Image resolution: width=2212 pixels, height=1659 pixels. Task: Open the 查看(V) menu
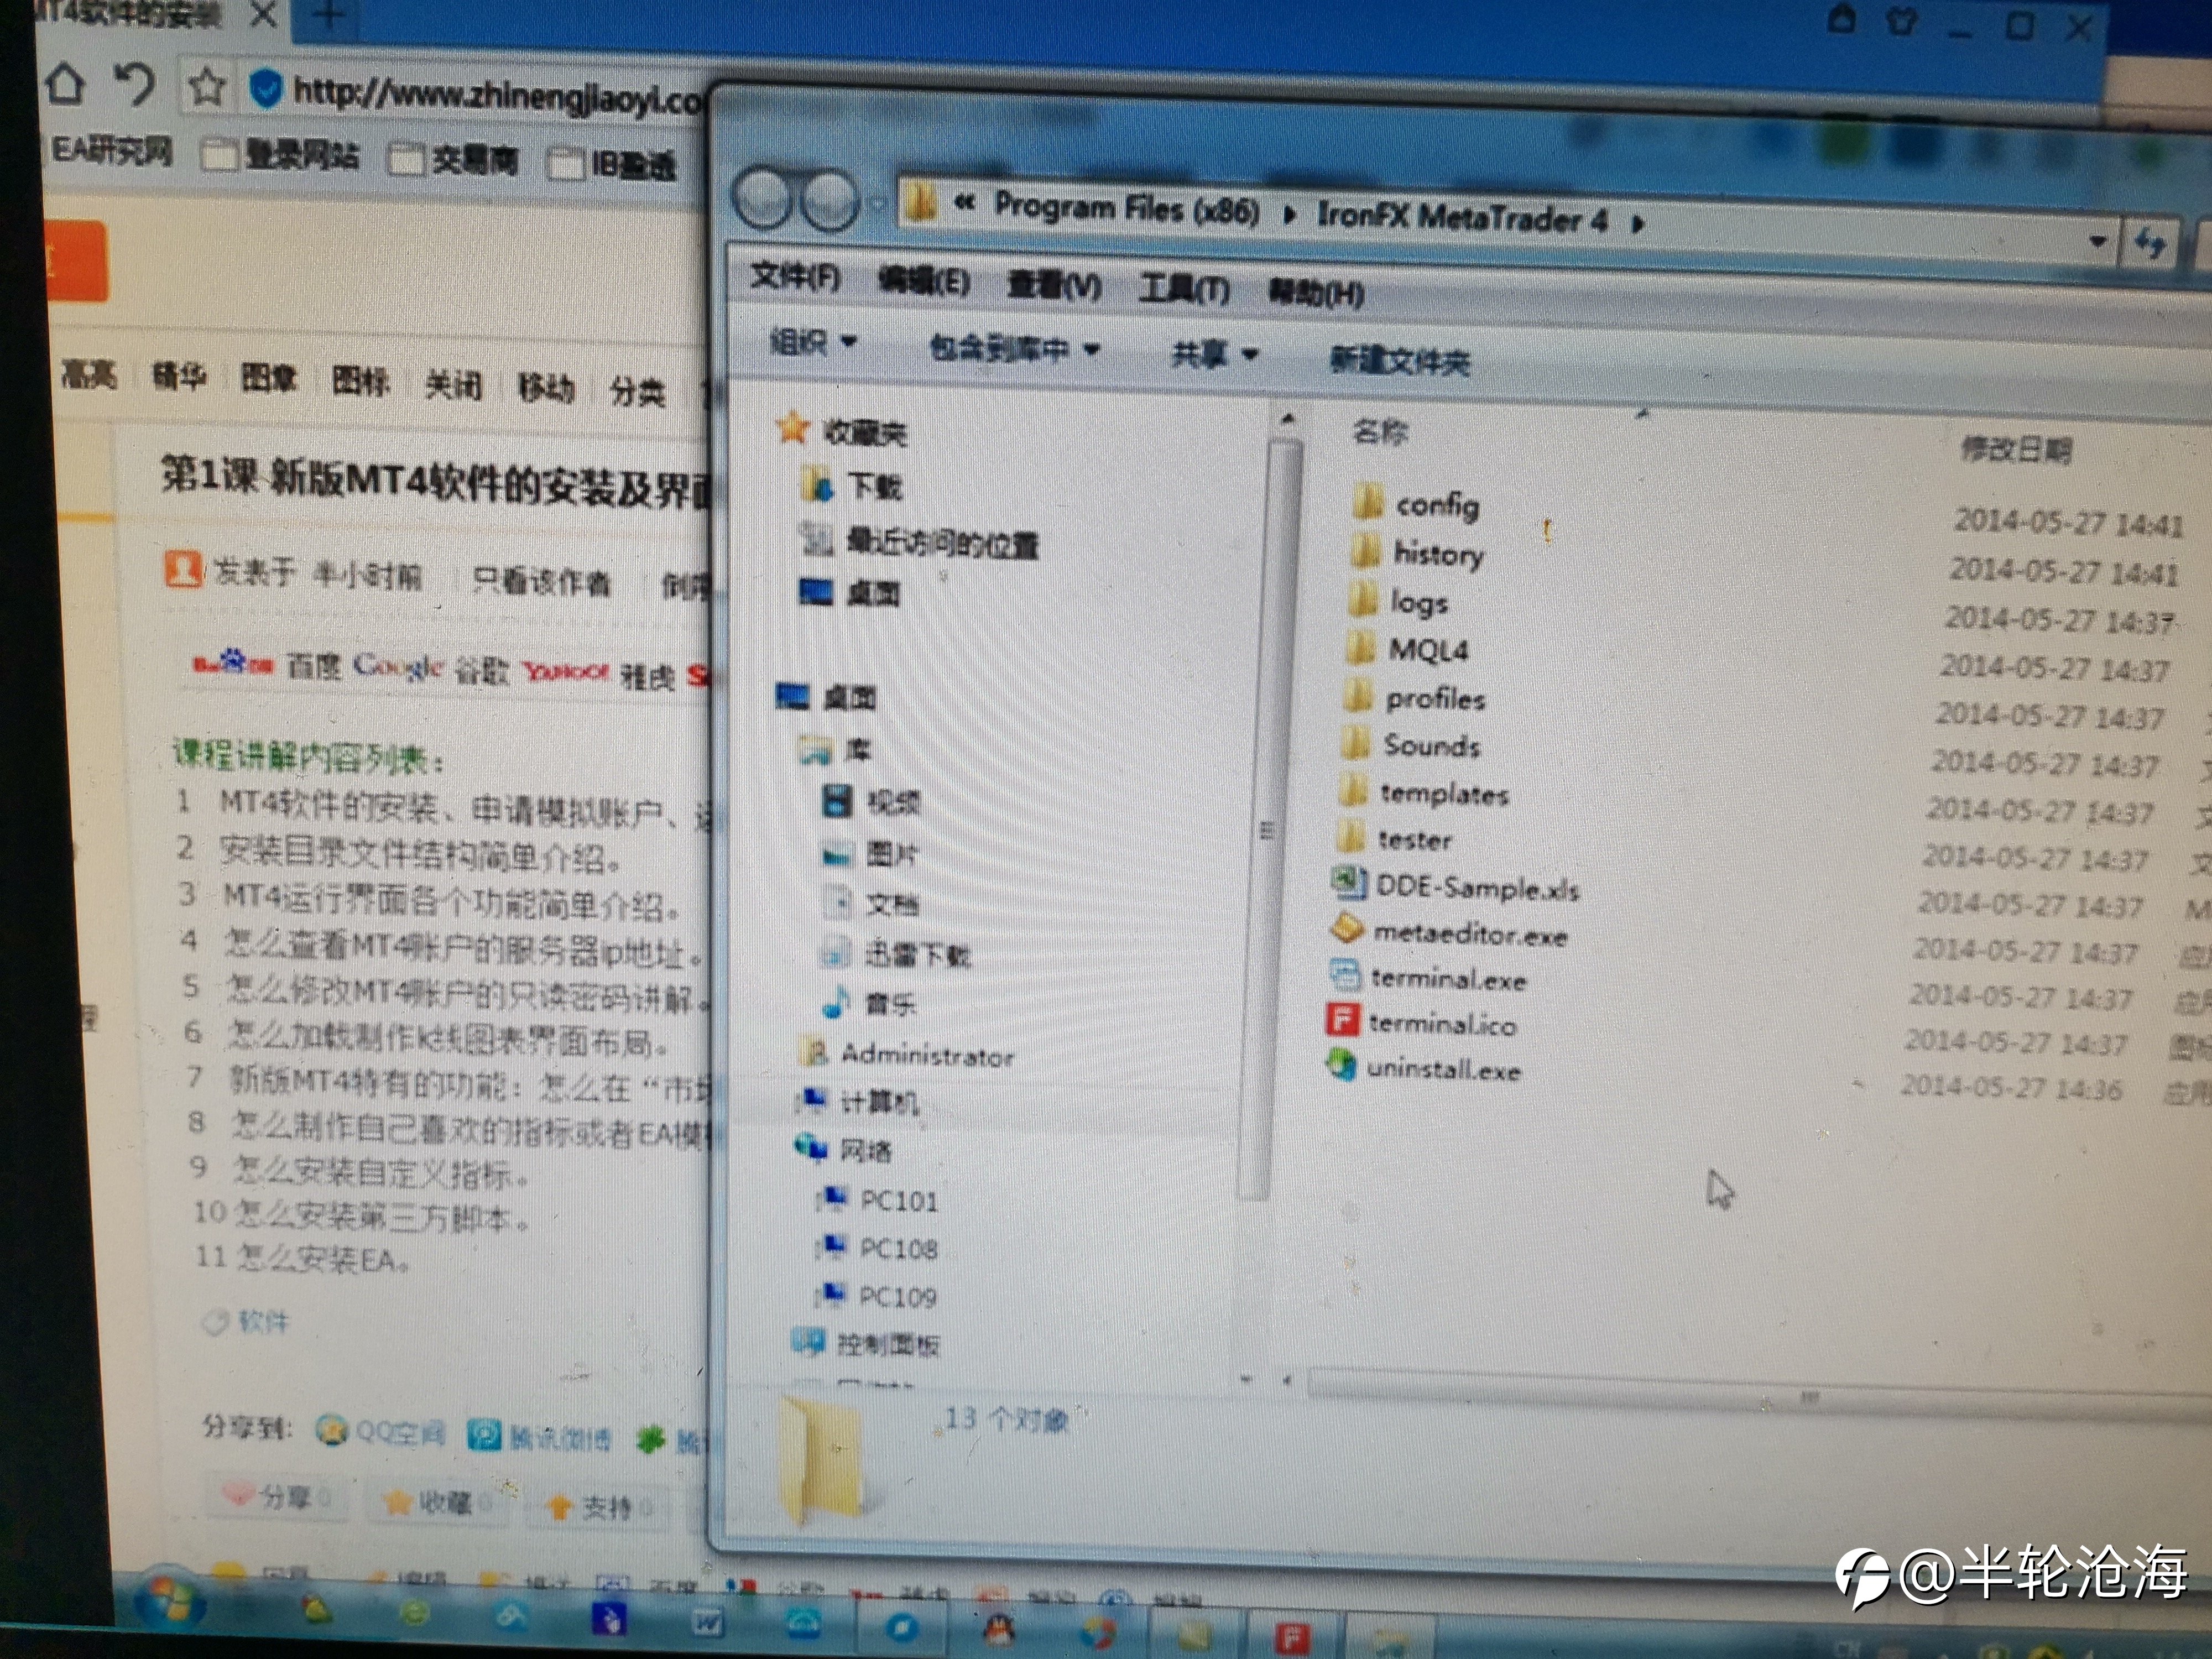click(x=1054, y=286)
